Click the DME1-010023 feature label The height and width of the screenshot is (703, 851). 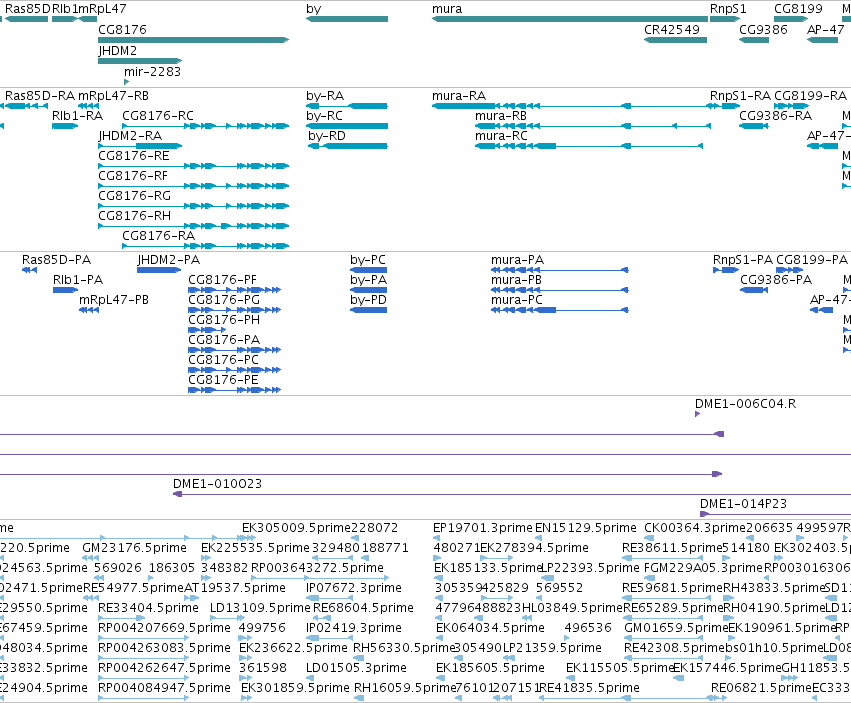click(218, 484)
